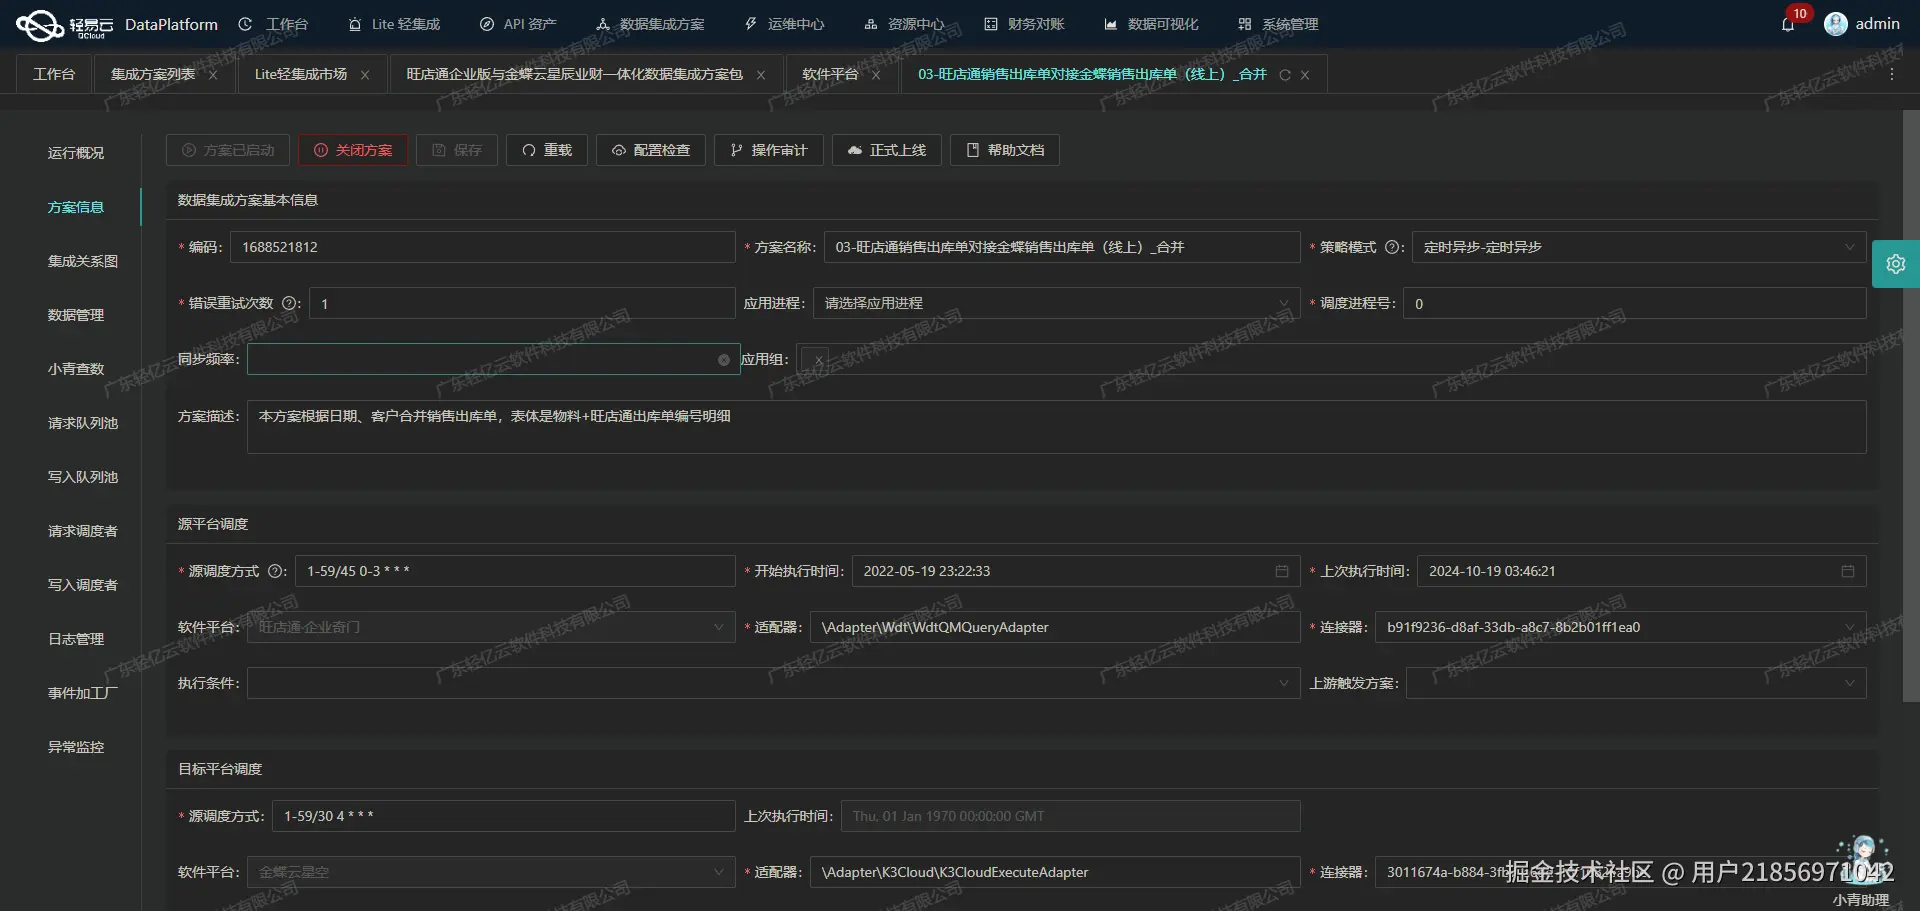The width and height of the screenshot is (1920, 911).
Task: Open 数据可视化 menu
Action: click(x=1152, y=24)
